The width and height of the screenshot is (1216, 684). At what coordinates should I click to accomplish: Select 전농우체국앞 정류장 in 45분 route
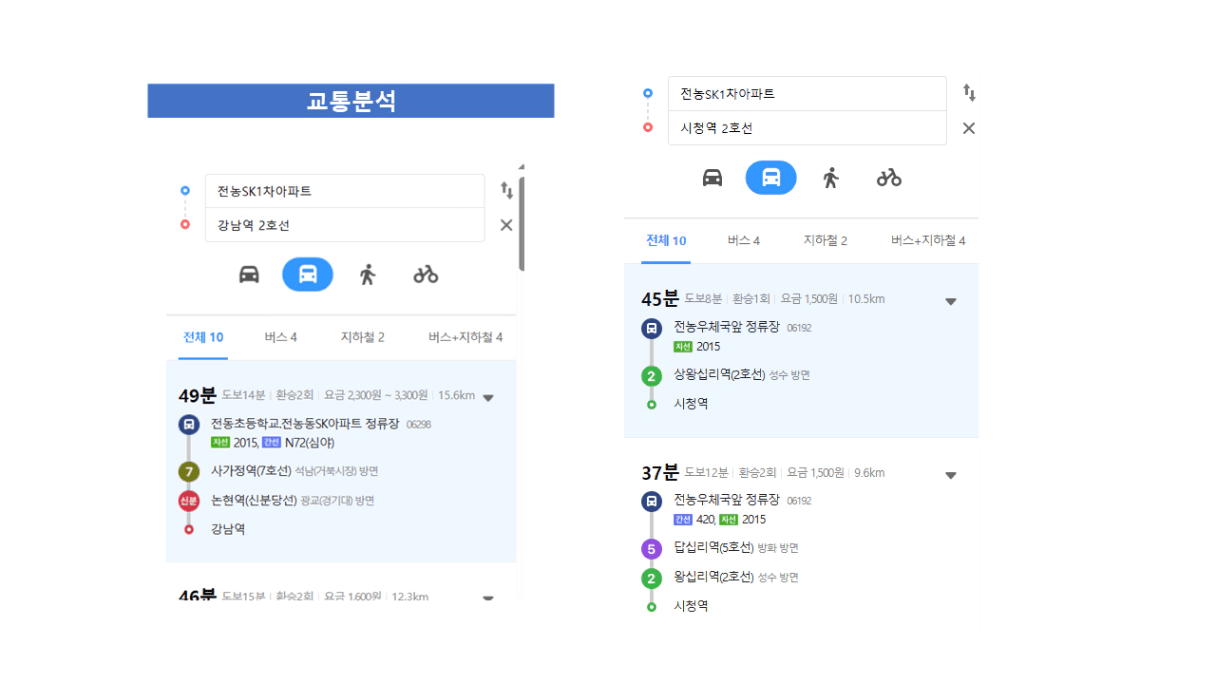727,327
